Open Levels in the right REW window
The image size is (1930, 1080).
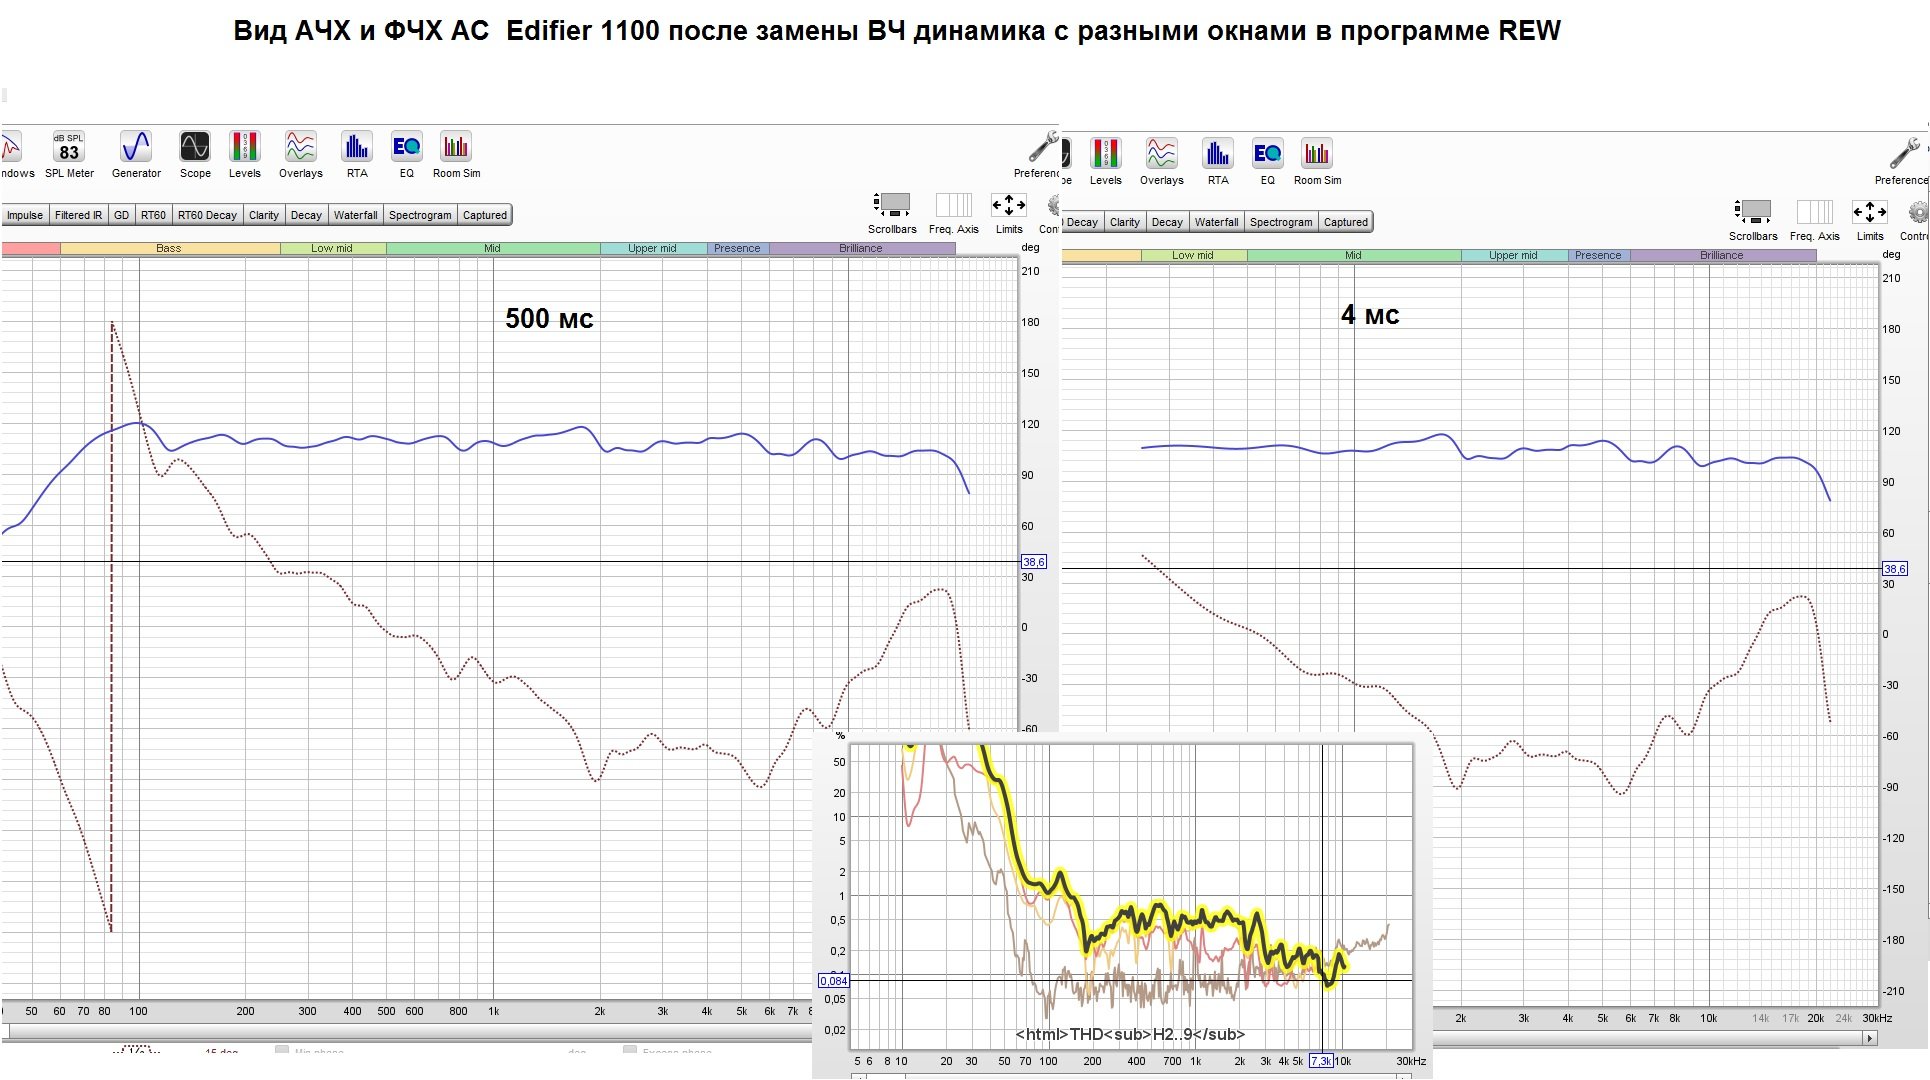1106,162
